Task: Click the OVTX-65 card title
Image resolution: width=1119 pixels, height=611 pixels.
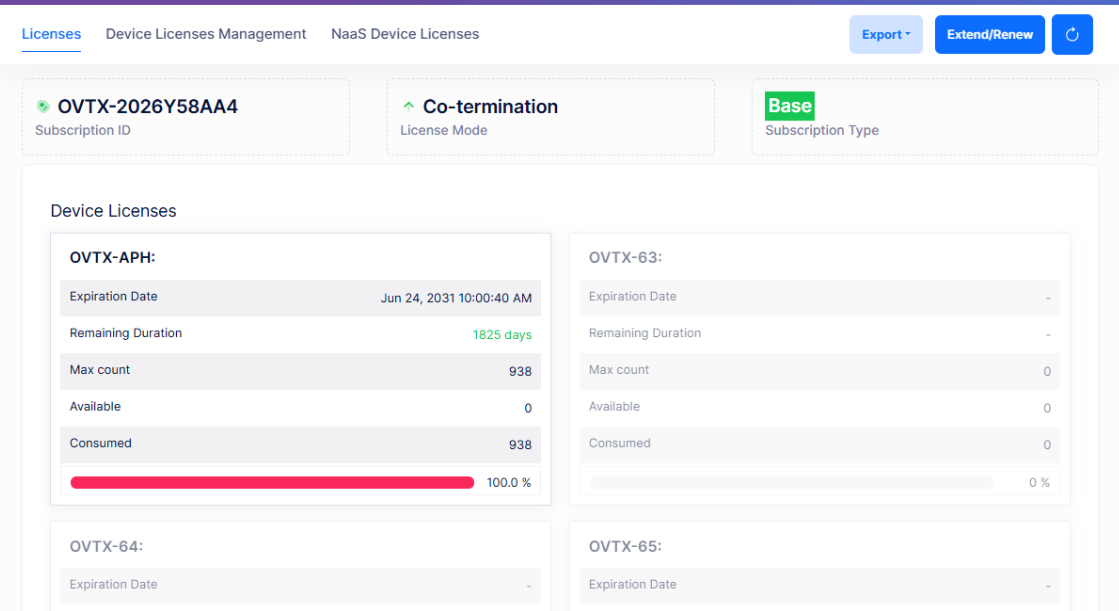Action: click(x=625, y=546)
